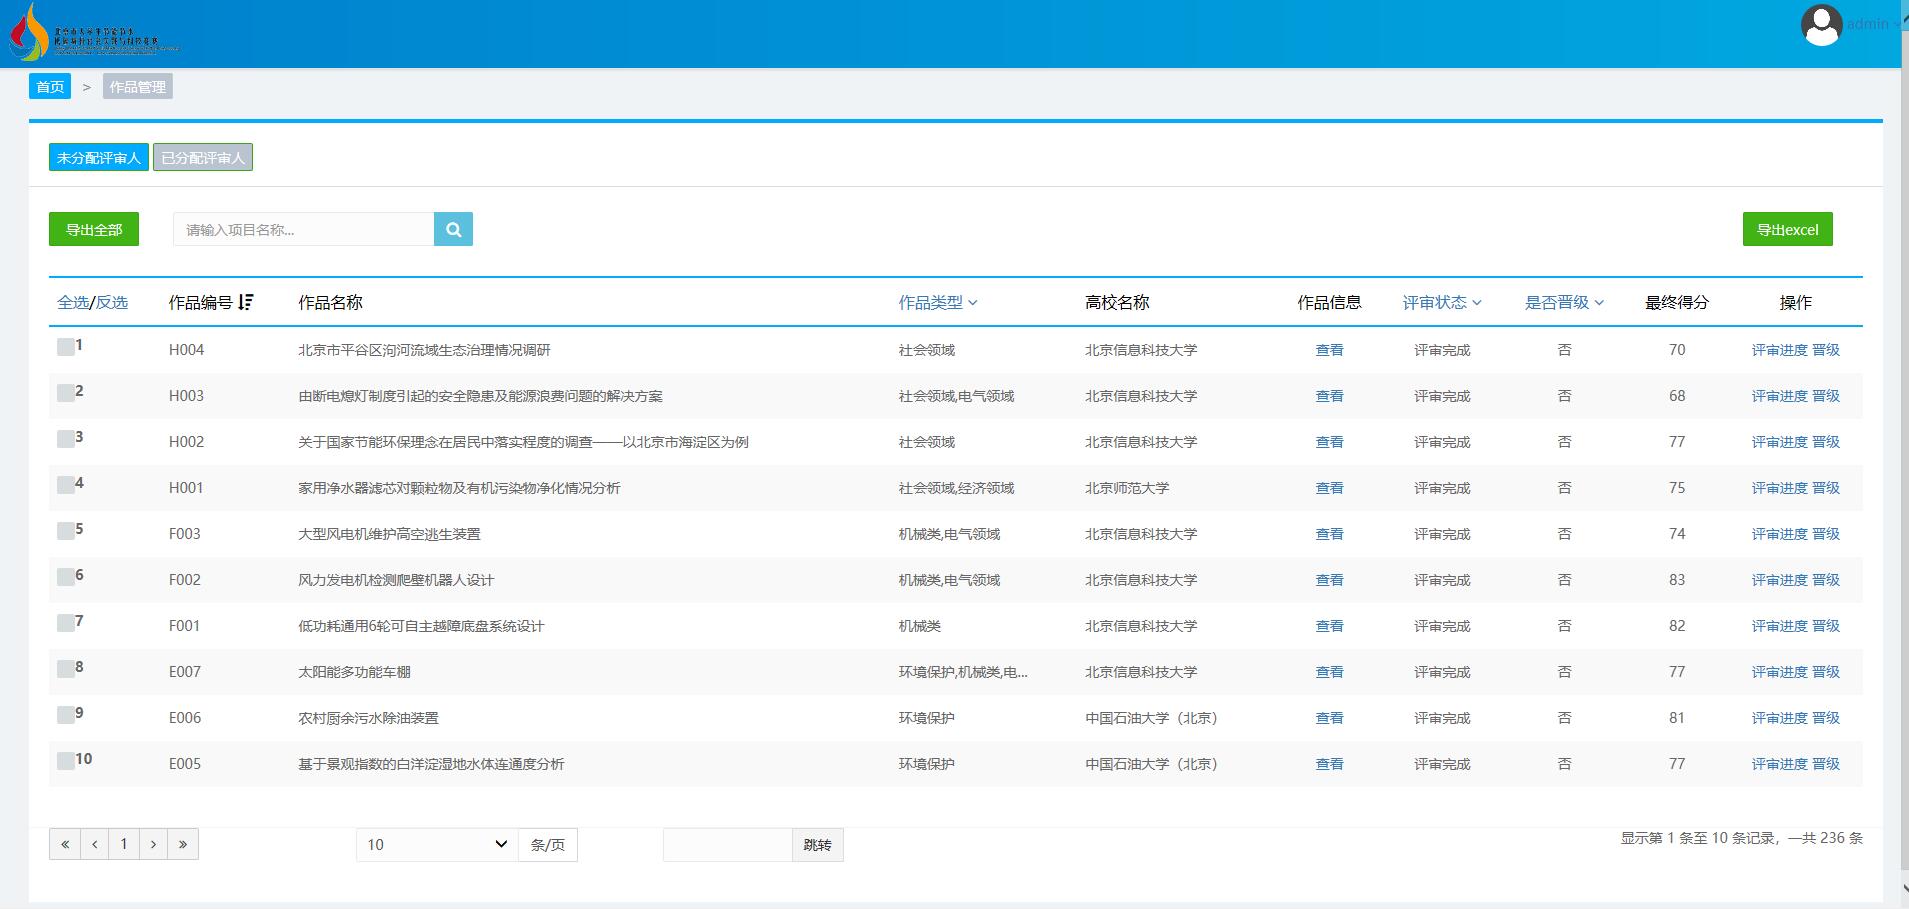Click the search magnifier icon
The height and width of the screenshot is (909, 1909).
click(x=453, y=228)
